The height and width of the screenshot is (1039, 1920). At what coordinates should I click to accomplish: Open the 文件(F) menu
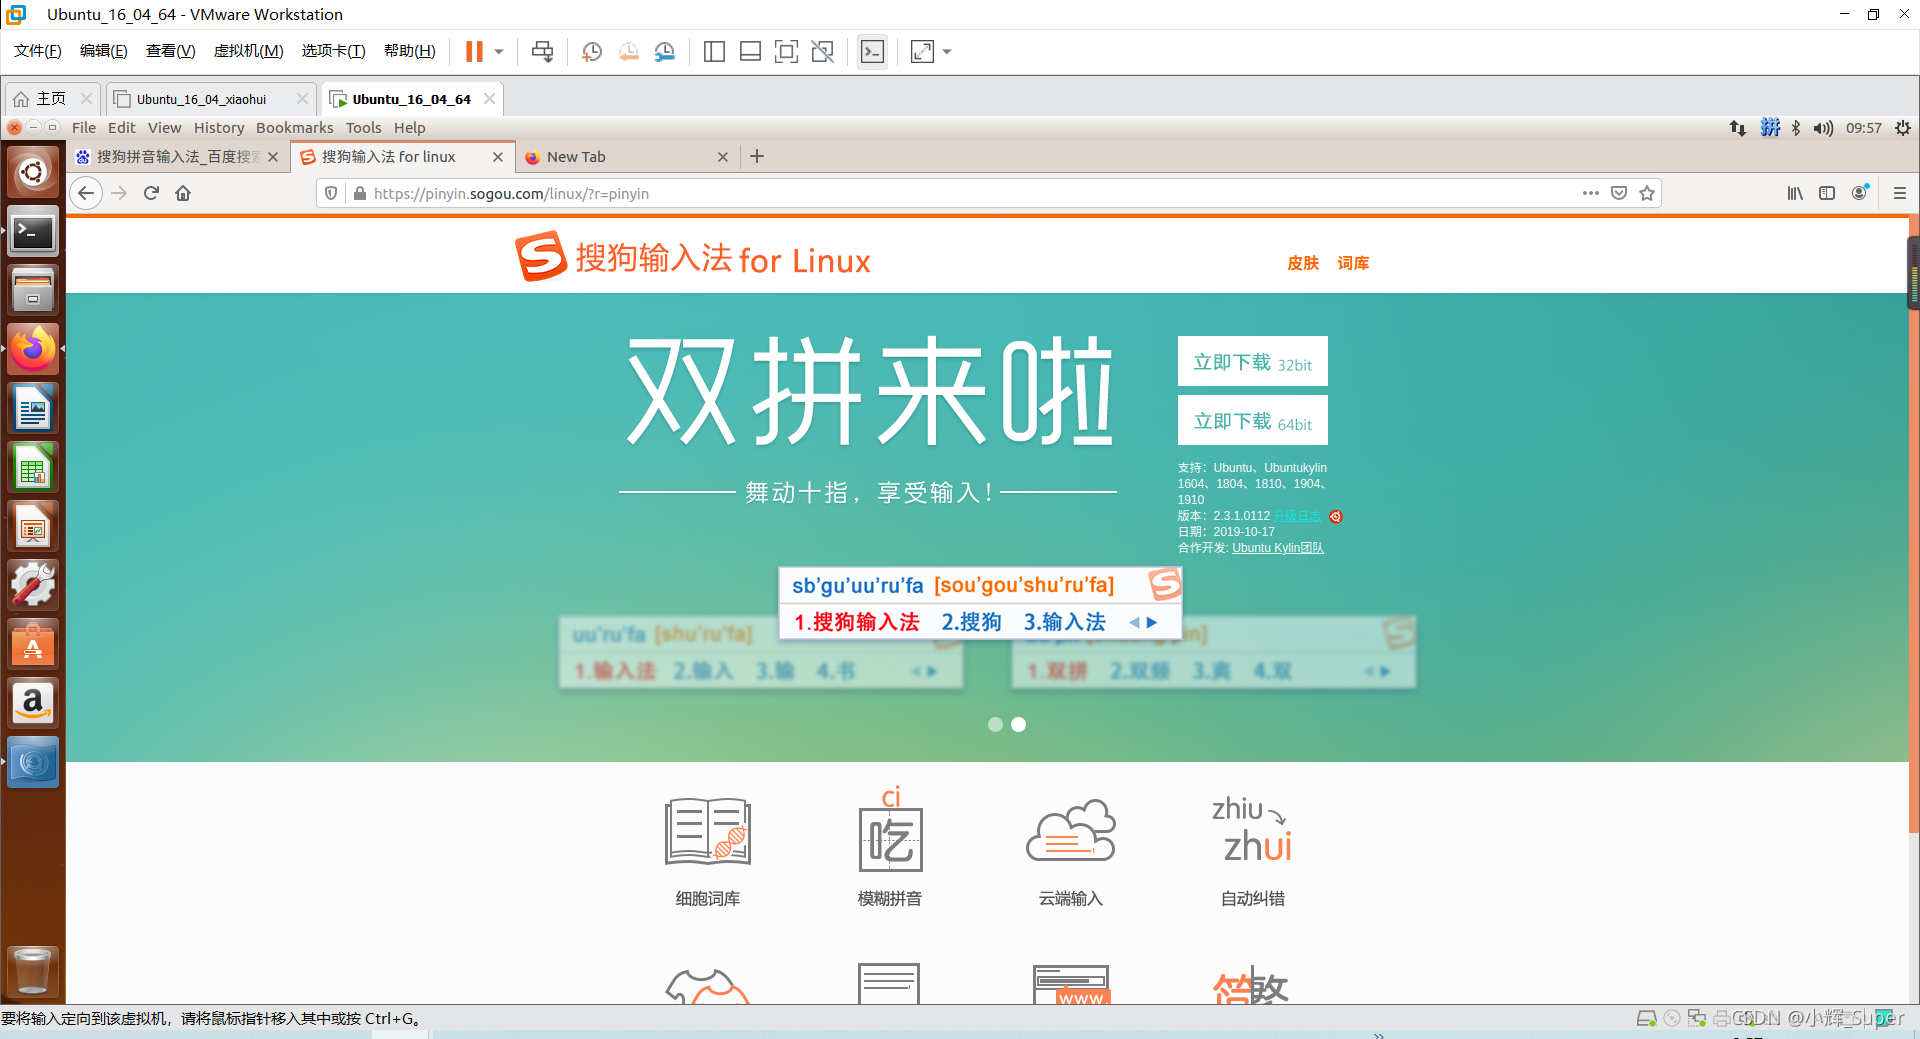point(38,51)
